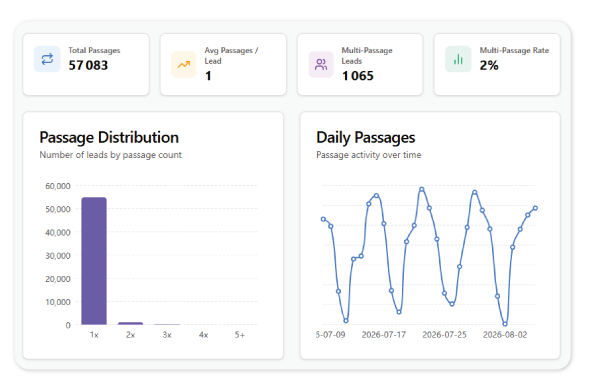The image size is (591, 387).
Task: Select the multi-passage leads value 1 065
Action: 358,76
